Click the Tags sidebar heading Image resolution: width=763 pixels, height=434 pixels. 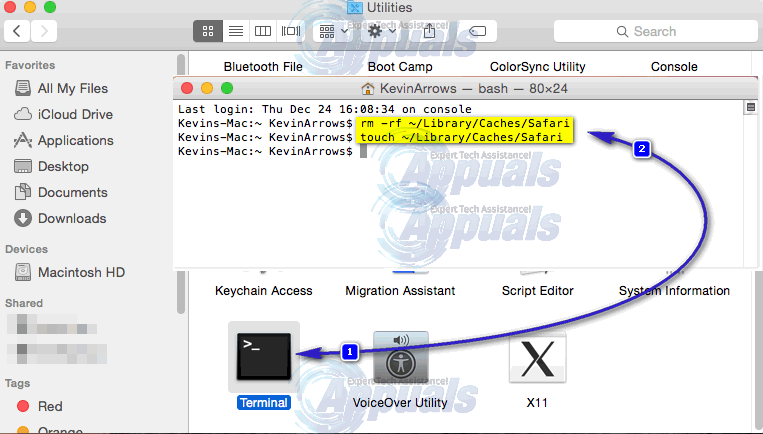pyautogui.click(x=18, y=383)
